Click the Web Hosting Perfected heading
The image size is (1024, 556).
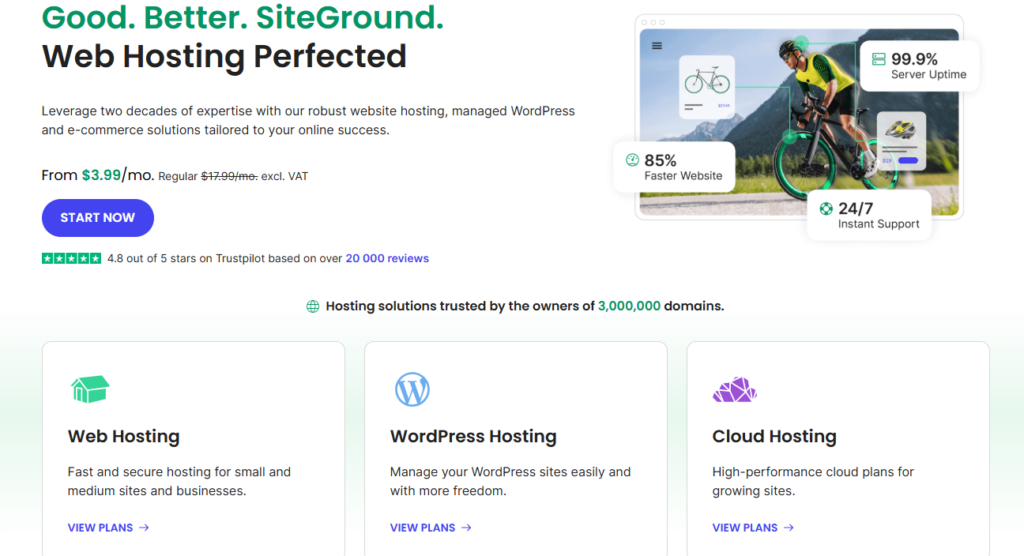pyautogui.click(x=224, y=56)
